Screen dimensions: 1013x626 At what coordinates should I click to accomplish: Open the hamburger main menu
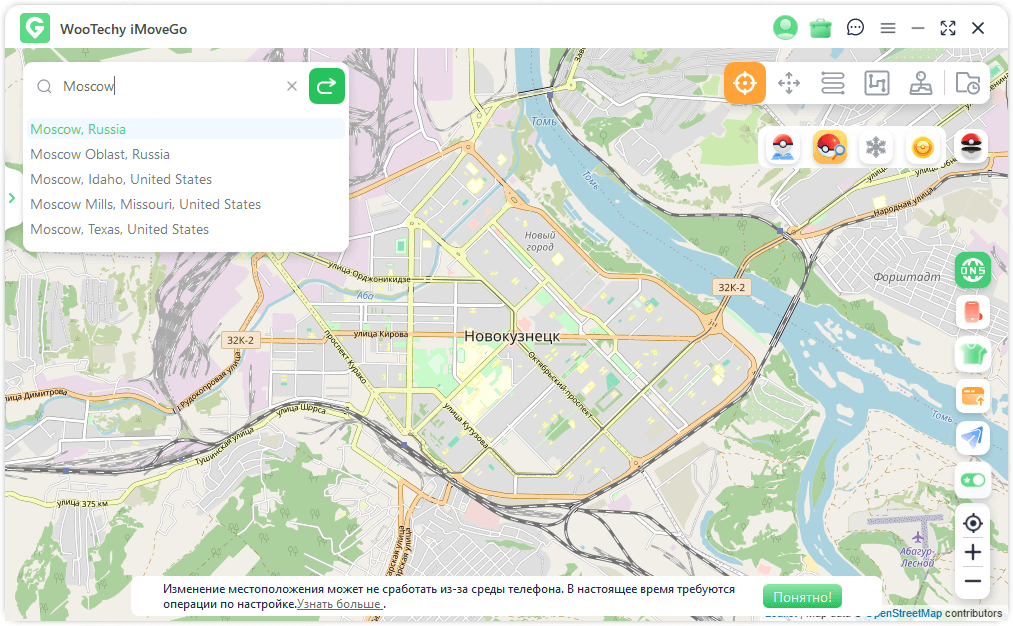coord(888,29)
